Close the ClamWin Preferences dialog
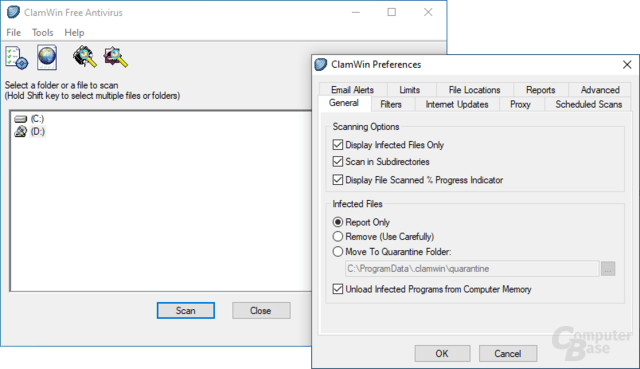The height and width of the screenshot is (369, 640). (627, 64)
